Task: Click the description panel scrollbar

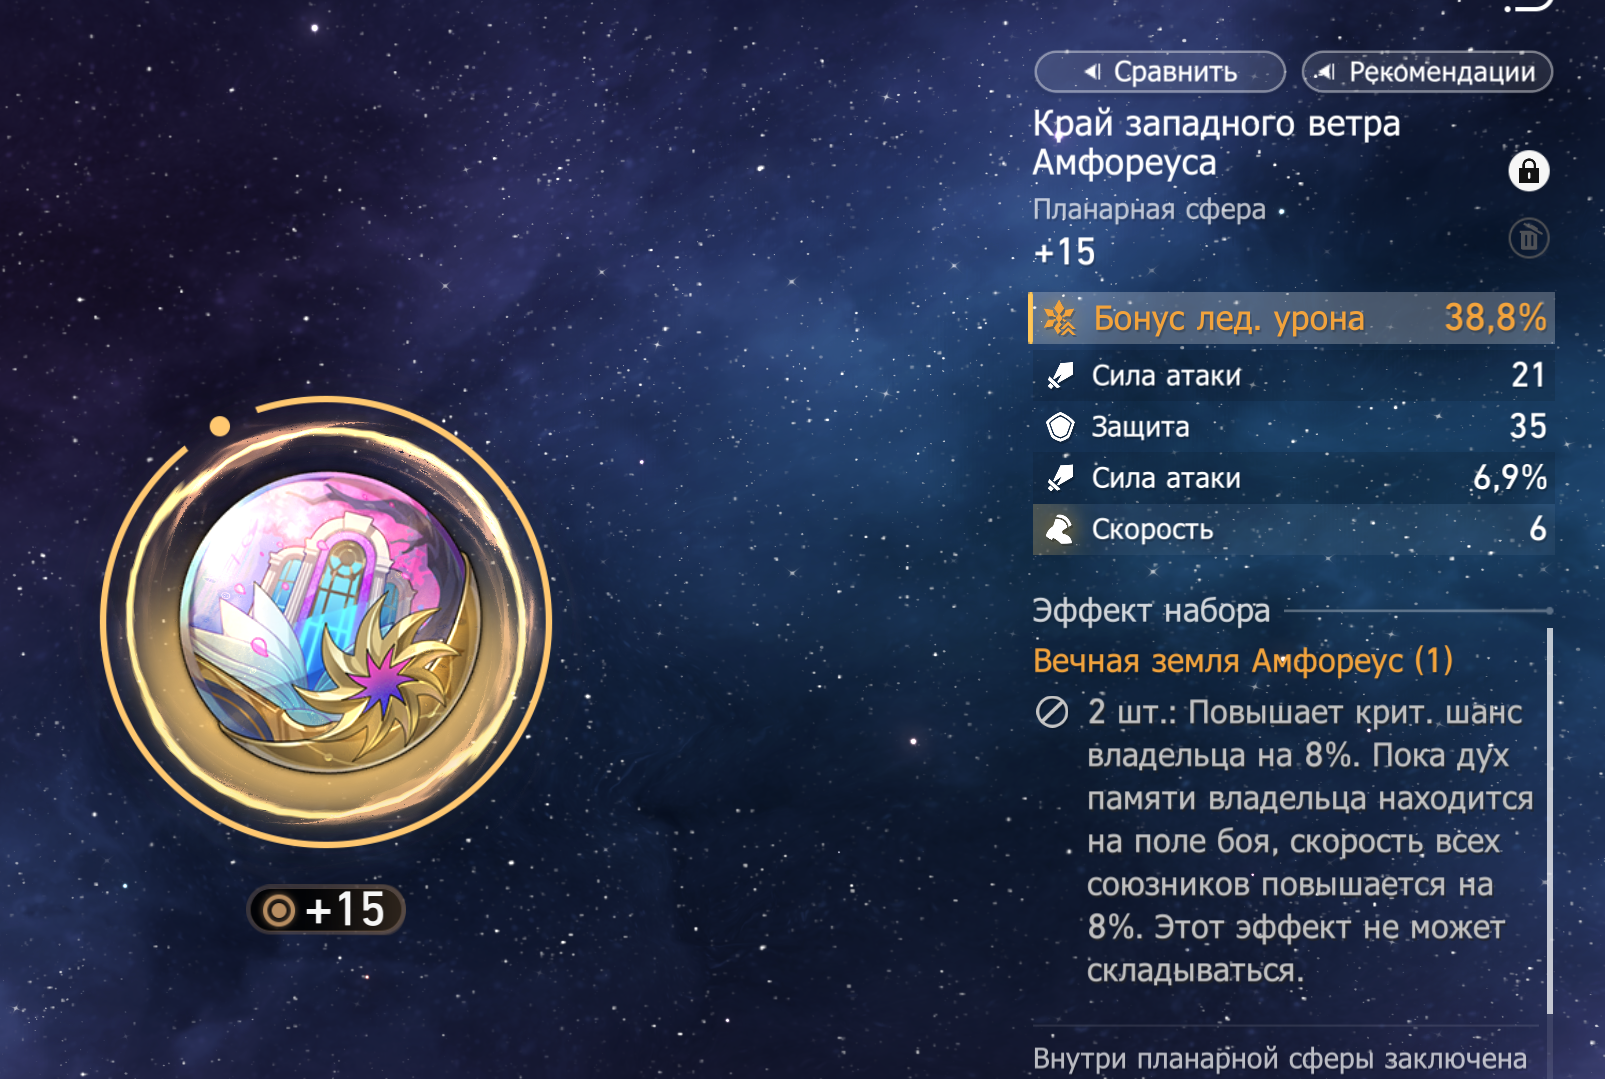Action: [1549, 820]
